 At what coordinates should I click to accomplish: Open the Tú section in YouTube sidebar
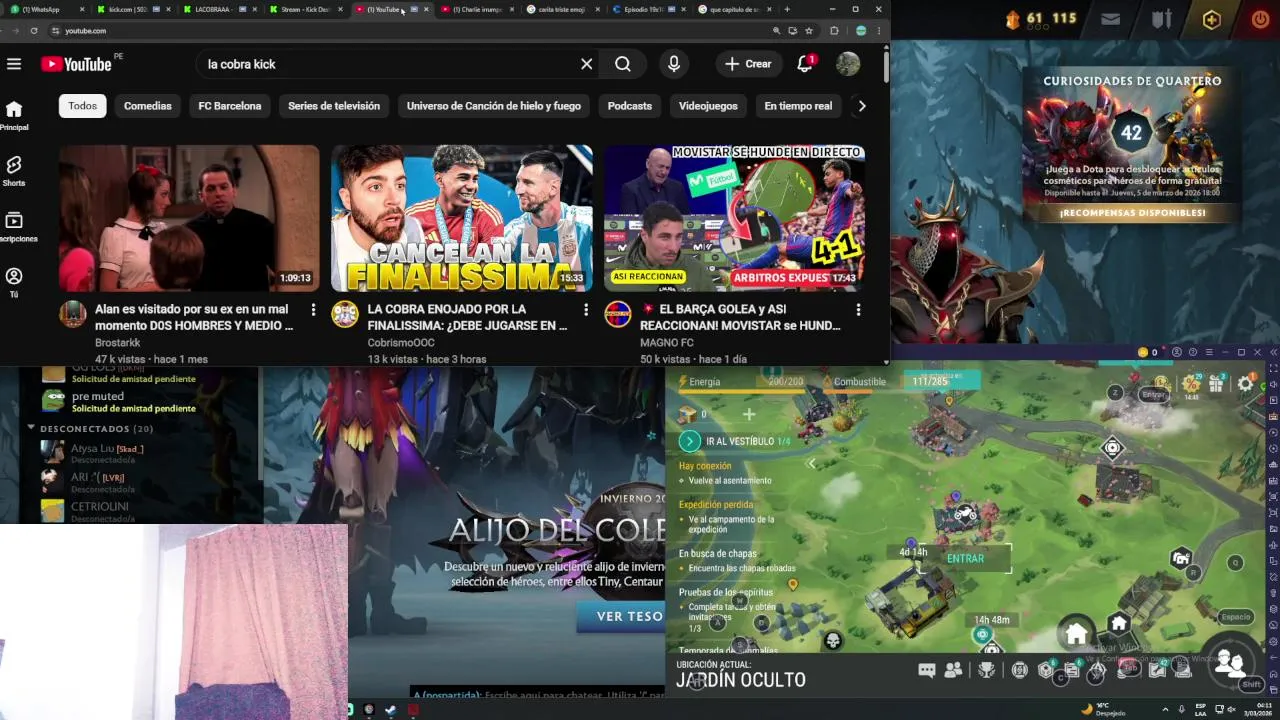pos(14,282)
